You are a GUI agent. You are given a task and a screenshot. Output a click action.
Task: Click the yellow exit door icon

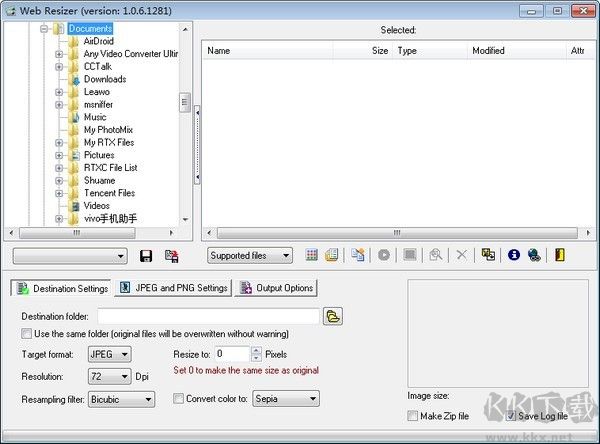click(x=560, y=255)
